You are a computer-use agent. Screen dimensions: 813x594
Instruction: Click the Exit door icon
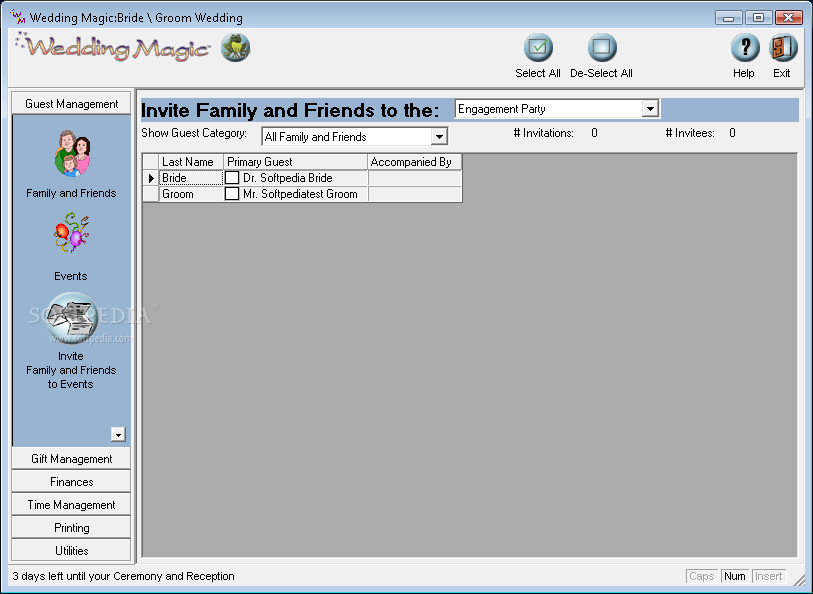coord(783,48)
